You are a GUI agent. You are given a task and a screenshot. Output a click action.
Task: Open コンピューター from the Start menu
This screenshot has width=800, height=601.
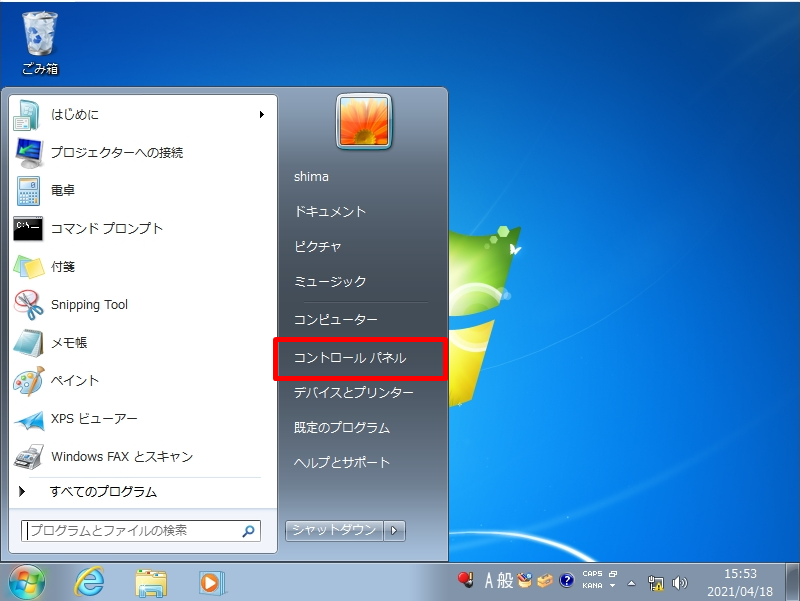[x=336, y=320]
